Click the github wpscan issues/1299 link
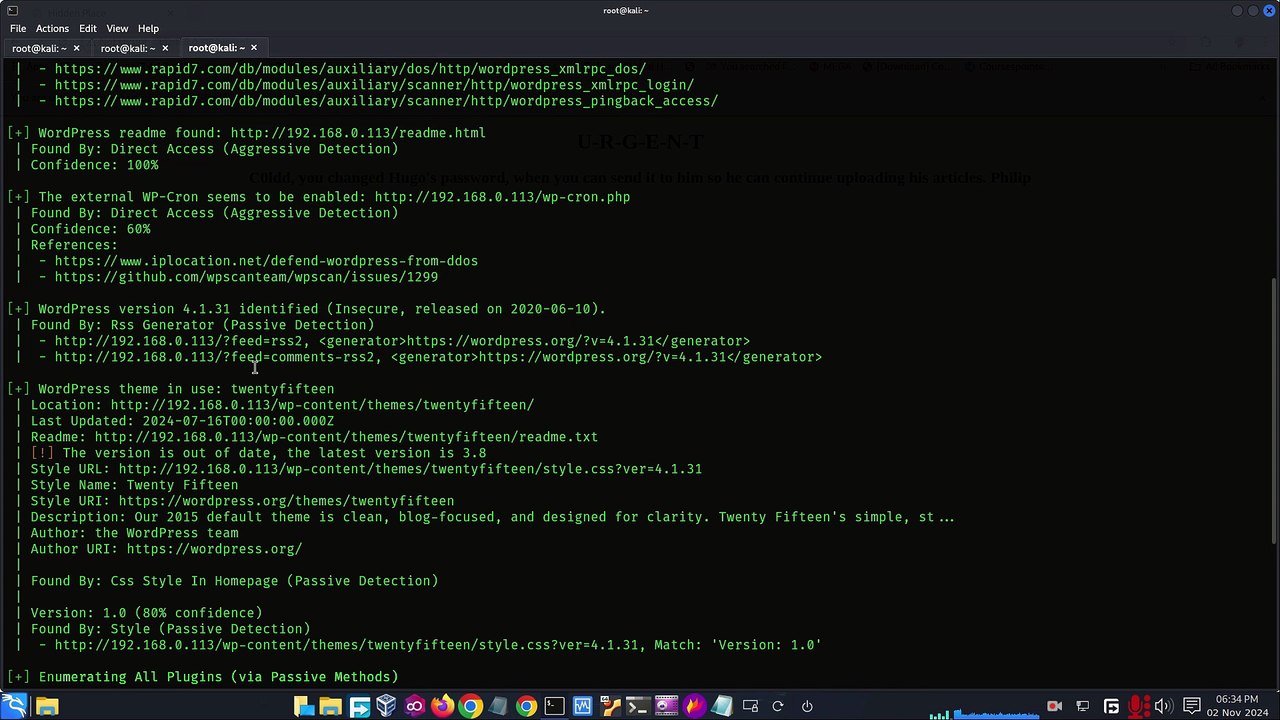Image resolution: width=1280 pixels, height=720 pixels. (x=246, y=277)
